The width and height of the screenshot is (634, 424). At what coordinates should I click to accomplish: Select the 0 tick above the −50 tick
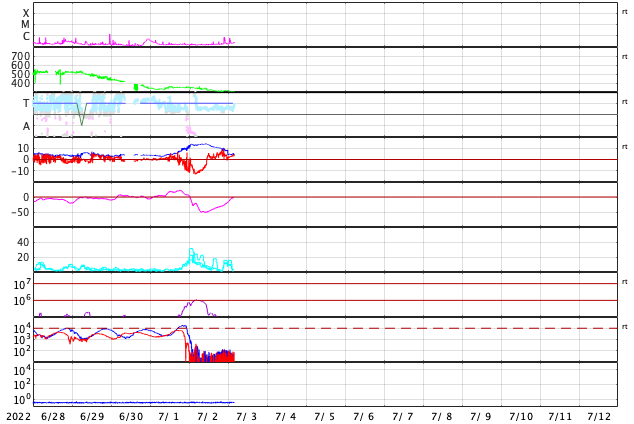(x=26, y=197)
